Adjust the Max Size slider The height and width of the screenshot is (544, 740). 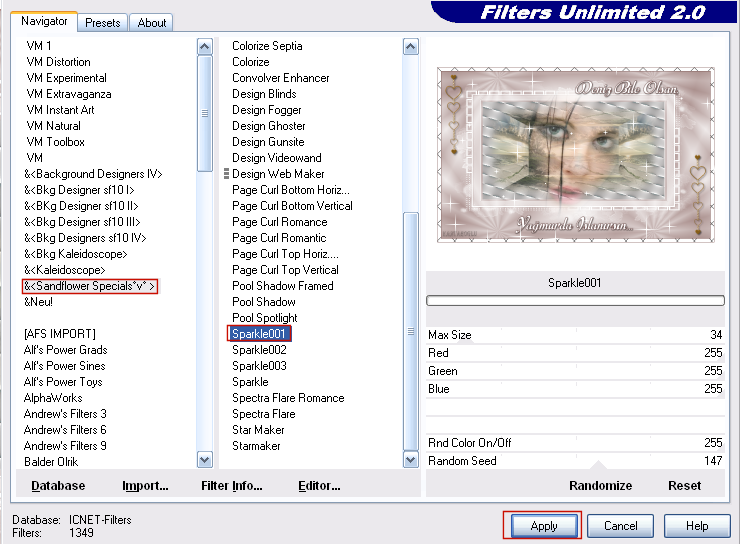pos(575,335)
